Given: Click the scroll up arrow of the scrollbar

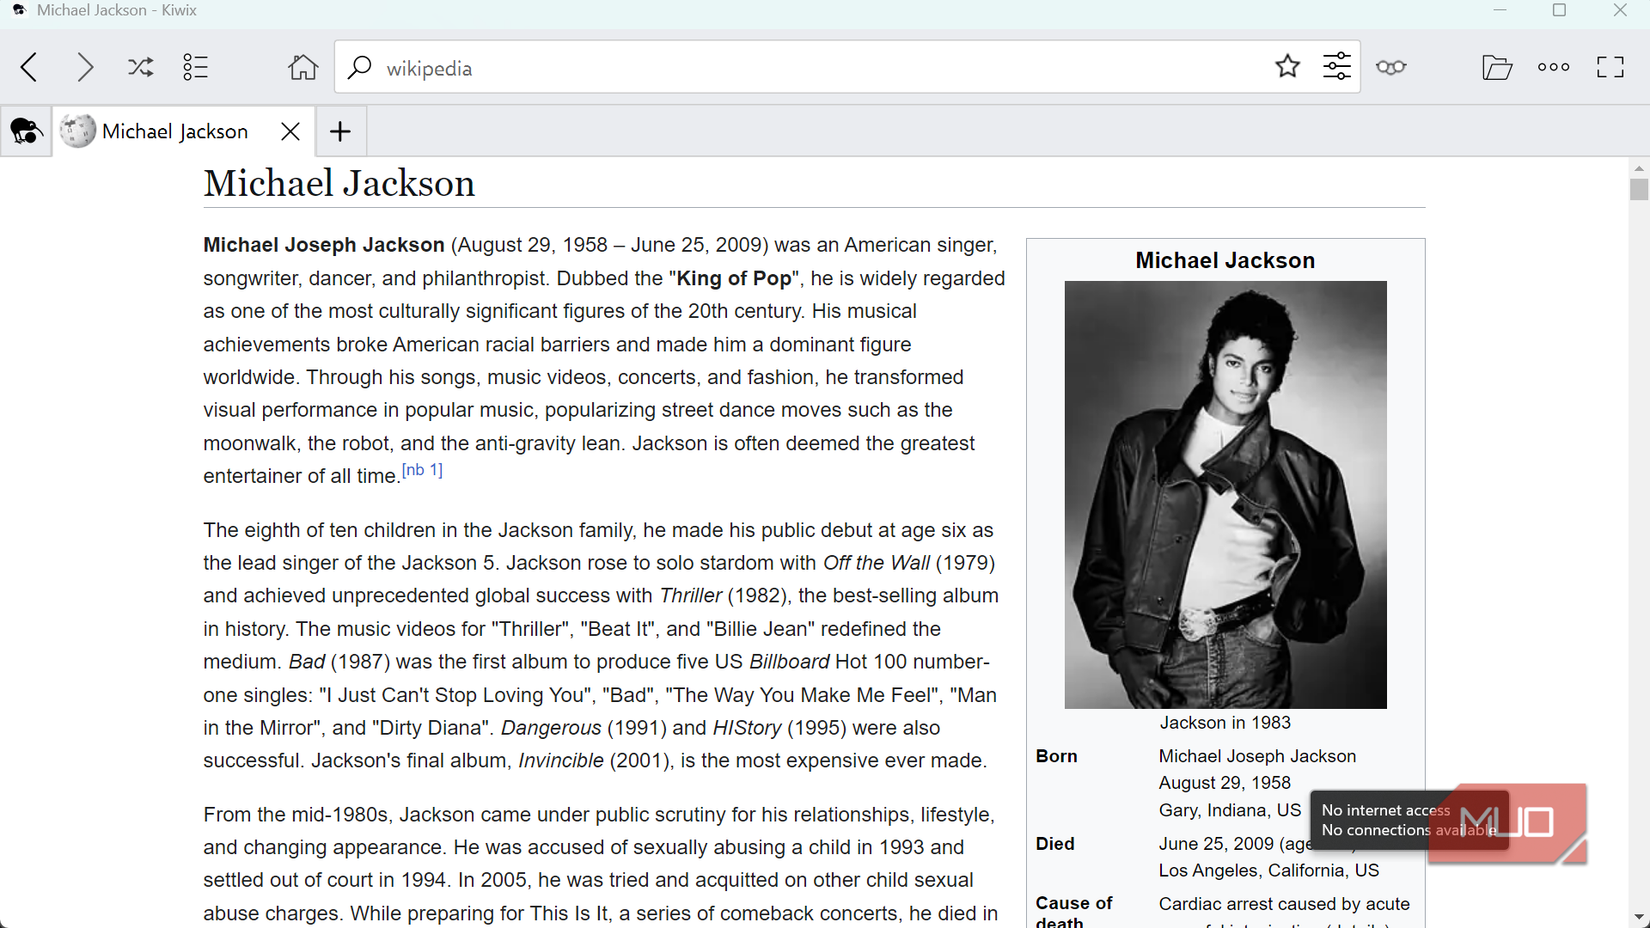Looking at the screenshot, I should click(1638, 168).
